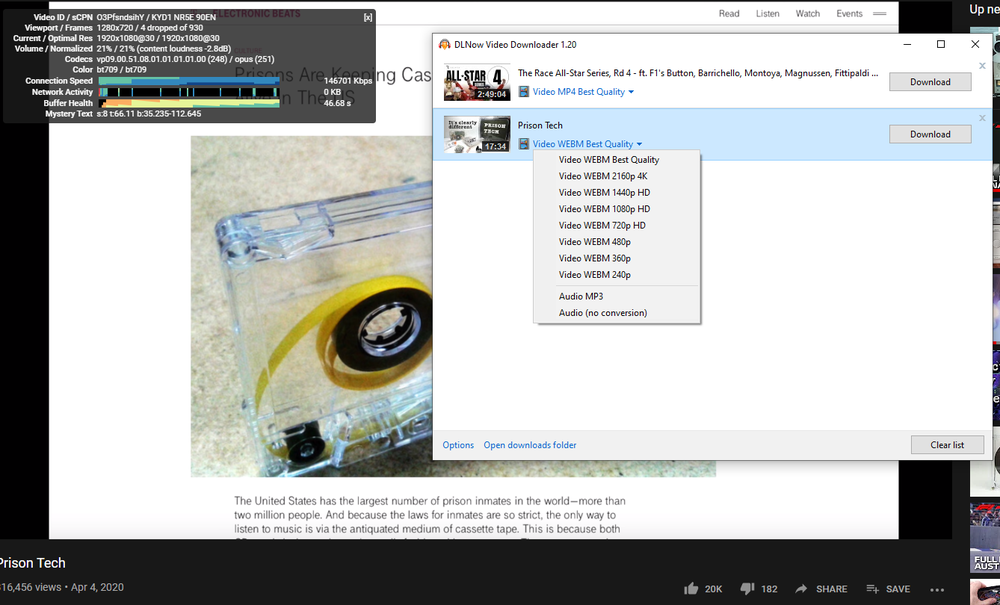This screenshot has width=1000, height=605.
Task: Open the three-dot more actions menu
Action: (936, 590)
